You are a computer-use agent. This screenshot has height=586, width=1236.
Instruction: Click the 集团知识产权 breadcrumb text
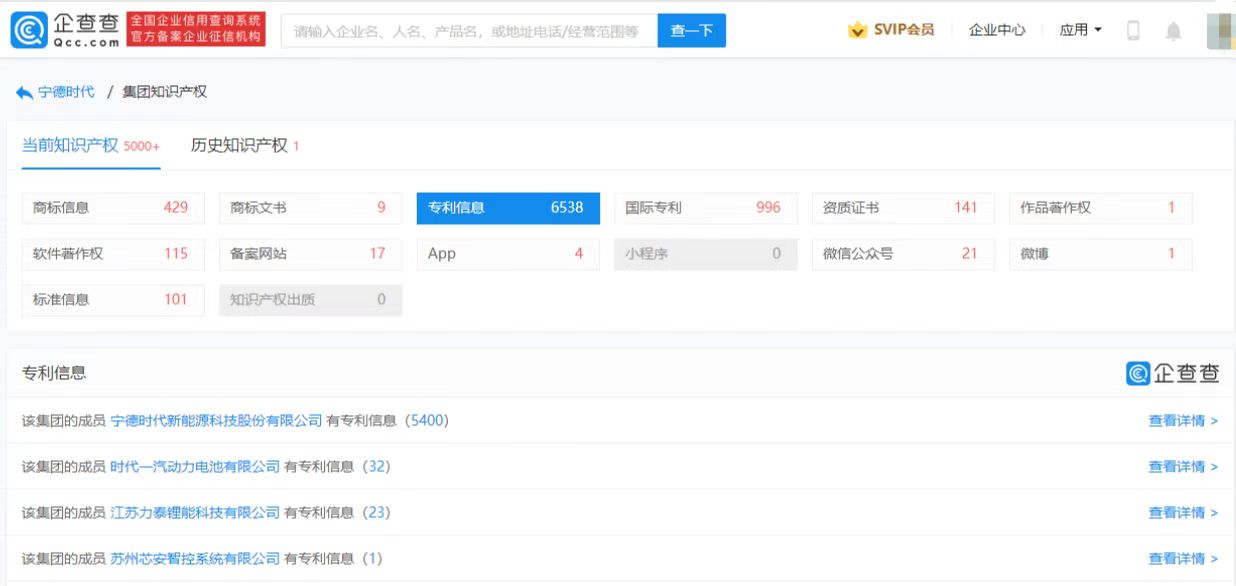click(164, 92)
